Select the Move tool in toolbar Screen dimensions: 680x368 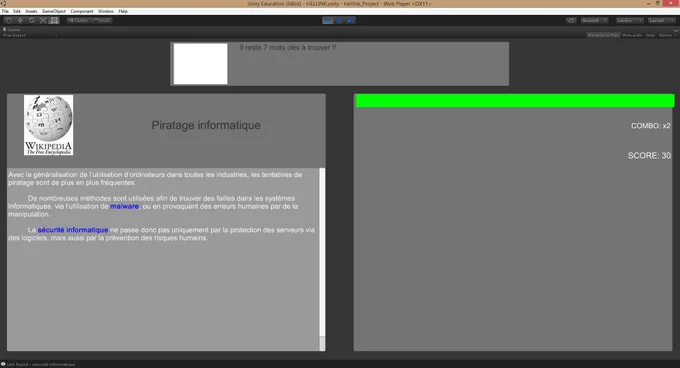pos(20,20)
